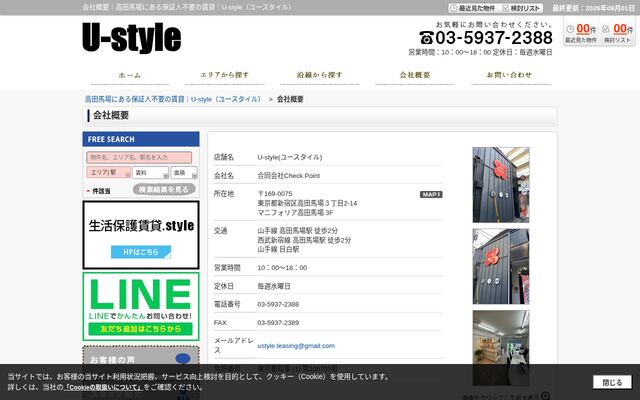This screenshot has height=400, width=640.
Task: Open 会社概要 menu item
Action: tap(415, 75)
